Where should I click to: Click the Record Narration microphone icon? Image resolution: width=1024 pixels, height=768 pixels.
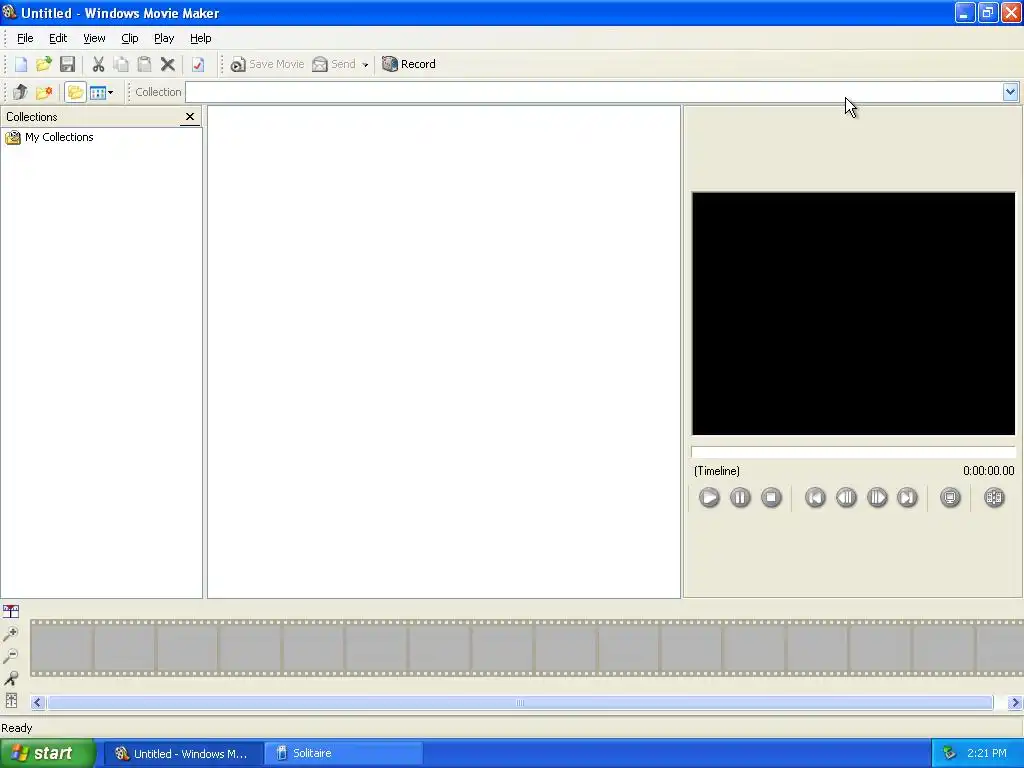(11, 678)
